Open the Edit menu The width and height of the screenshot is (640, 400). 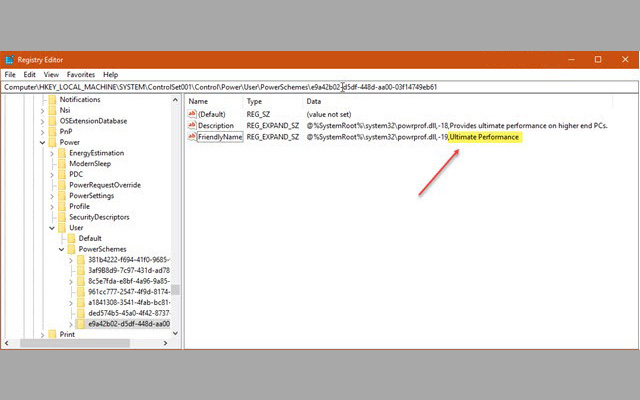tap(30, 74)
